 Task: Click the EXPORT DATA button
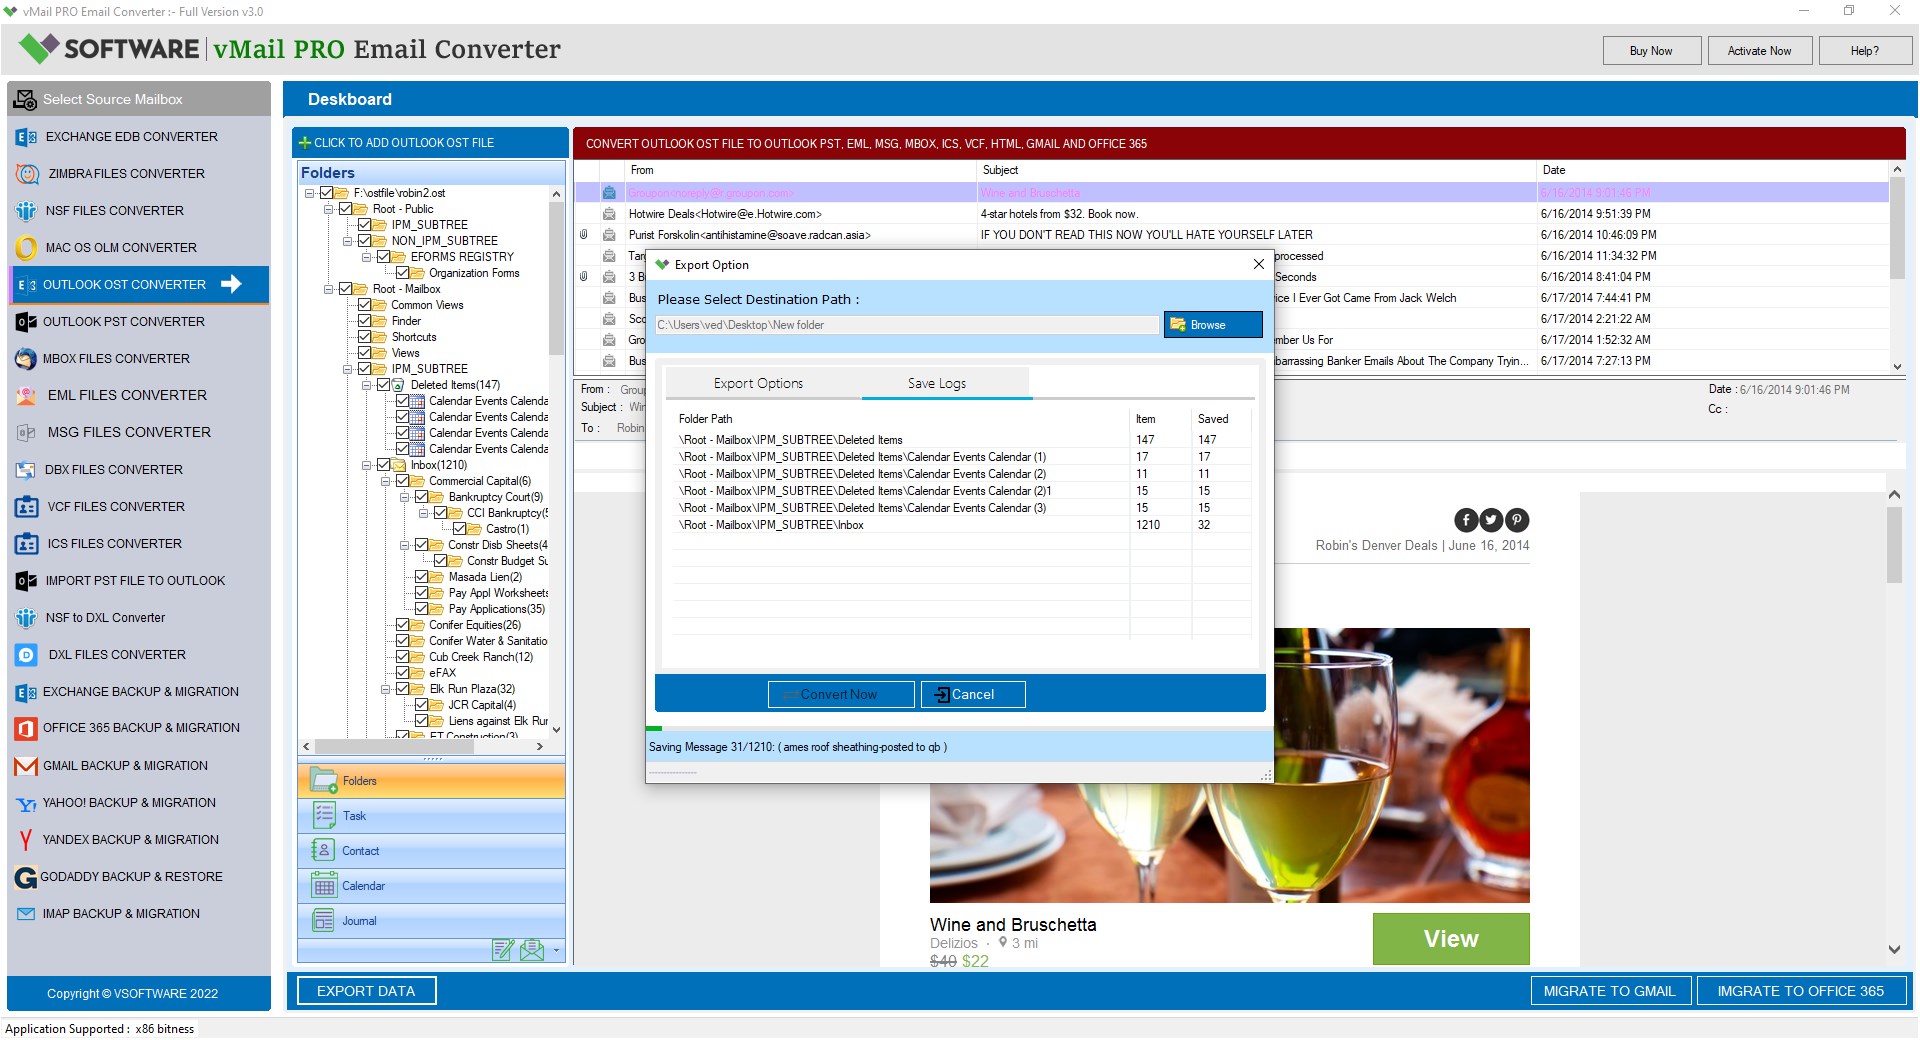tap(366, 991)
